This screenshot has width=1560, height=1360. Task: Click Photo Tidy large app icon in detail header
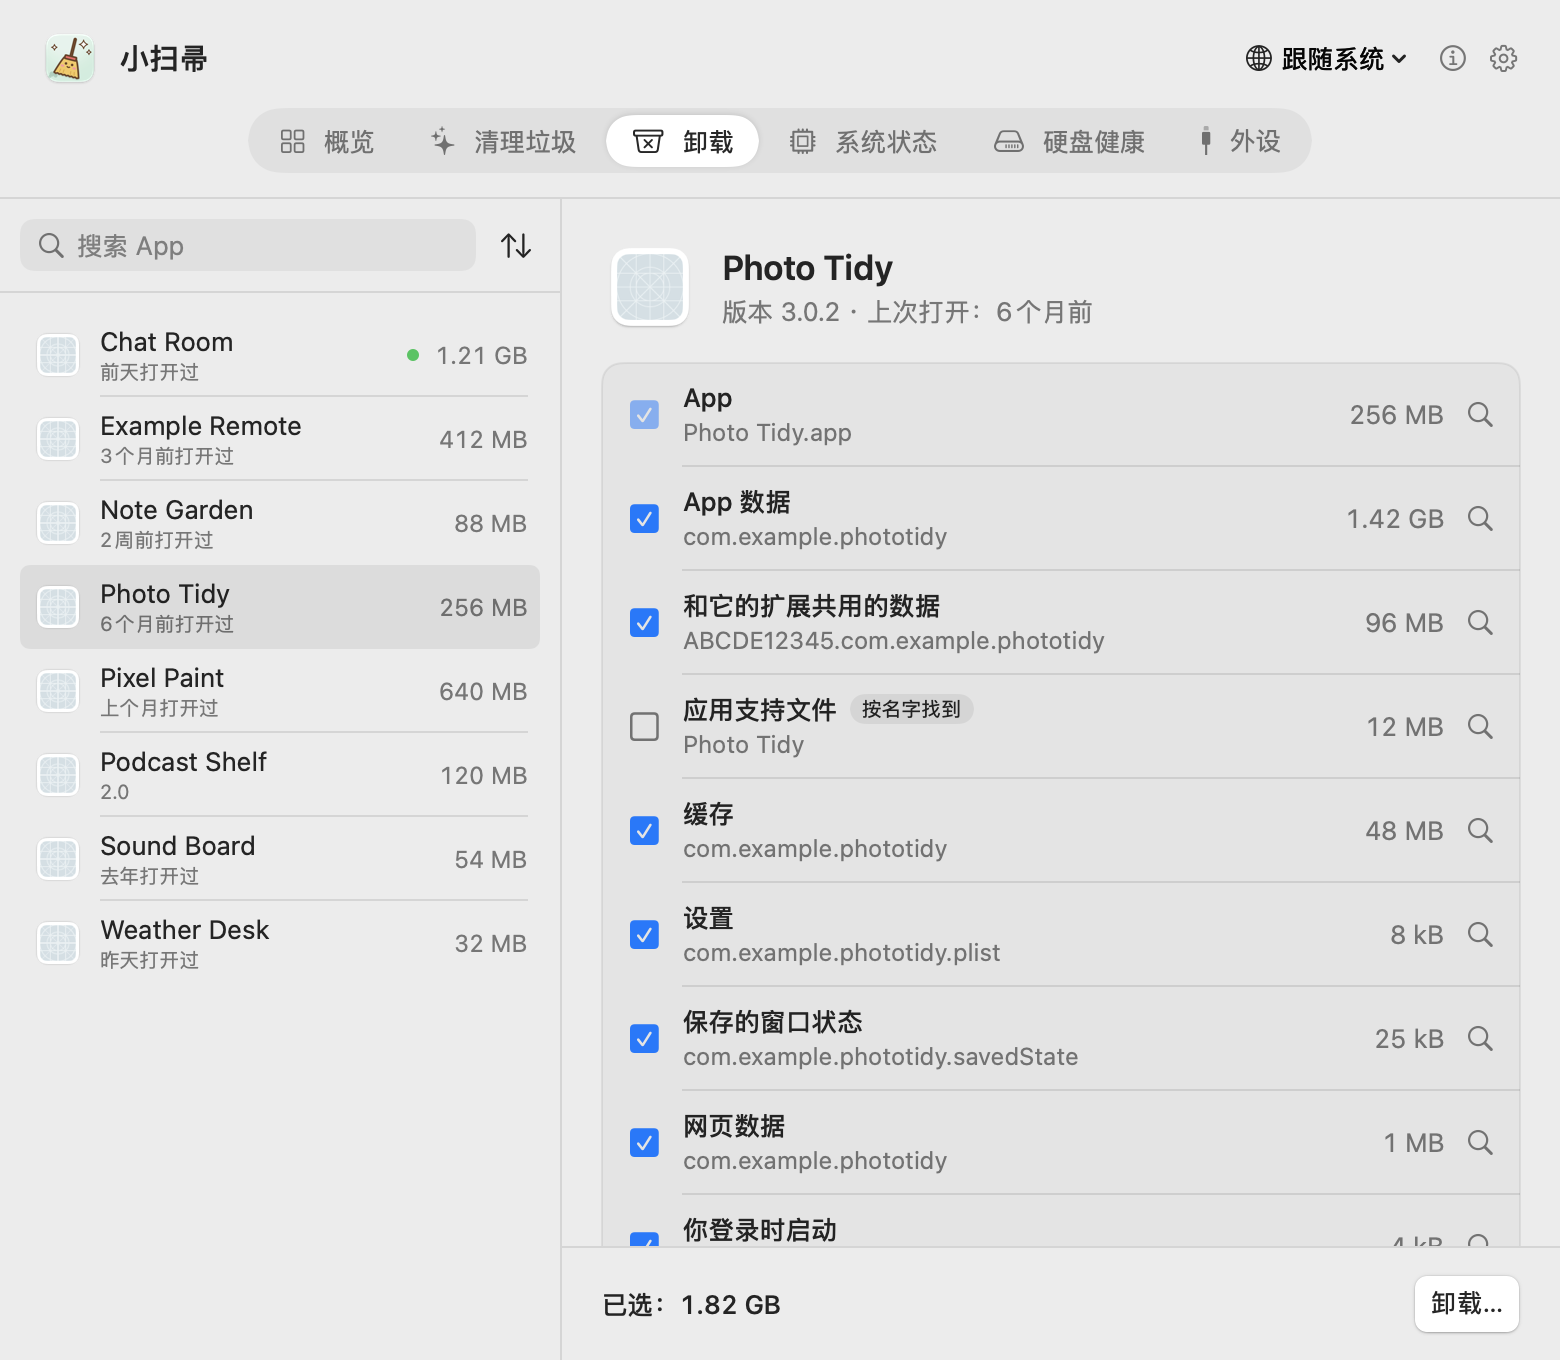[650, 287]
